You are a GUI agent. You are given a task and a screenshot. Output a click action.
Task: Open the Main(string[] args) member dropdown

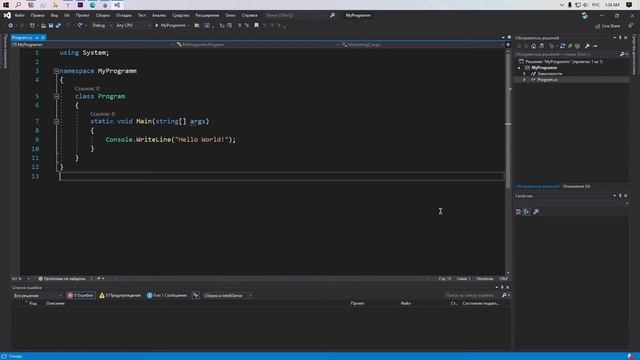422,44
